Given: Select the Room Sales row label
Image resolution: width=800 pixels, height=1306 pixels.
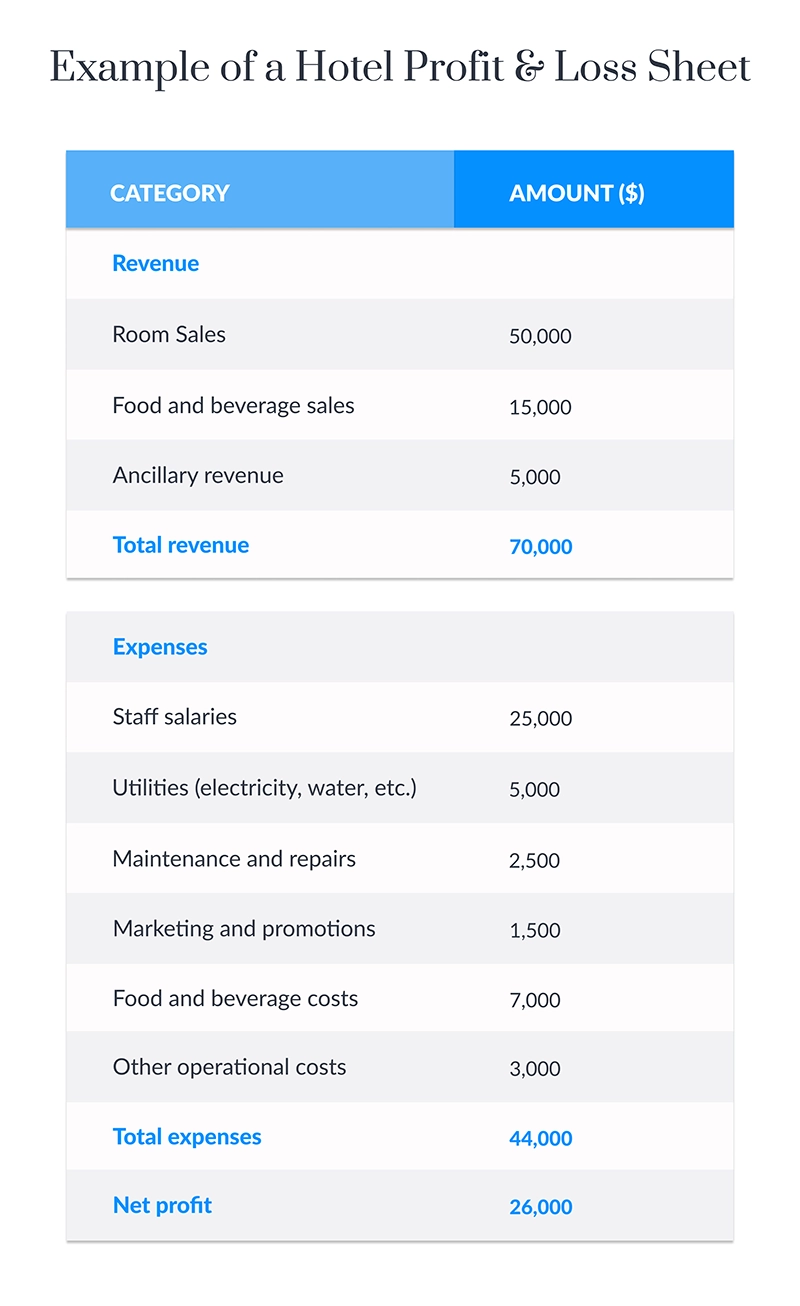Looking at the screenshot, I should [x=169, y=334].
